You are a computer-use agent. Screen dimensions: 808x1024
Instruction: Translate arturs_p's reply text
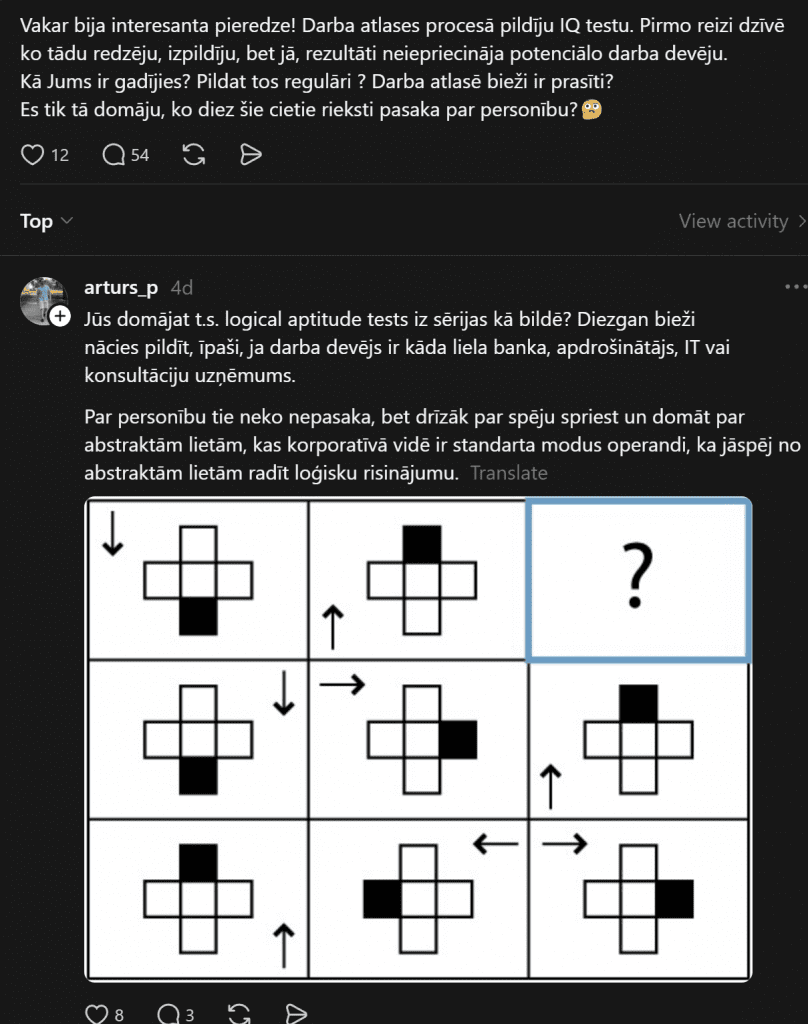point(509,473)
